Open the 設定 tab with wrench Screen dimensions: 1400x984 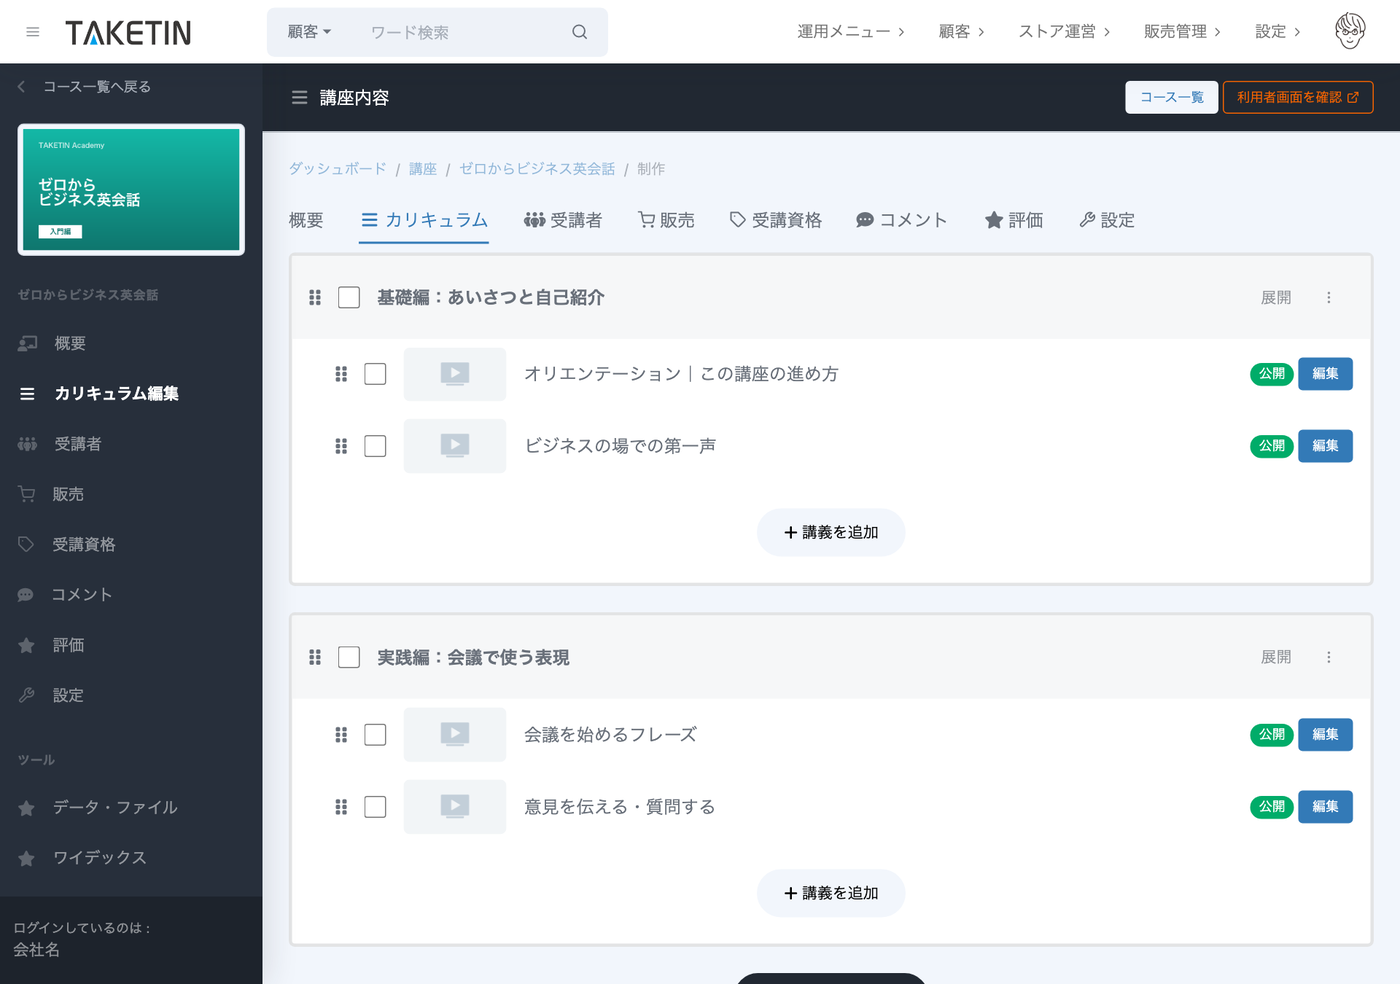(x=1107, y=221)
